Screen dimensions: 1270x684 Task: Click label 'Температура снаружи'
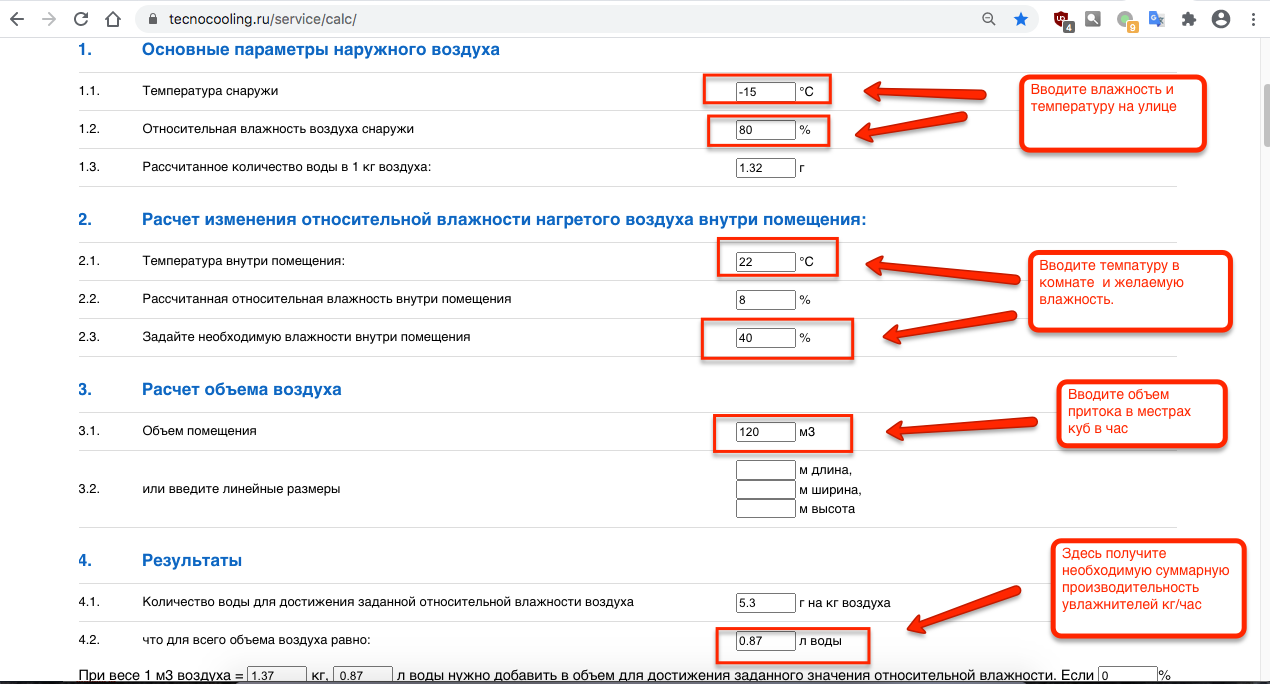(210, 91)
